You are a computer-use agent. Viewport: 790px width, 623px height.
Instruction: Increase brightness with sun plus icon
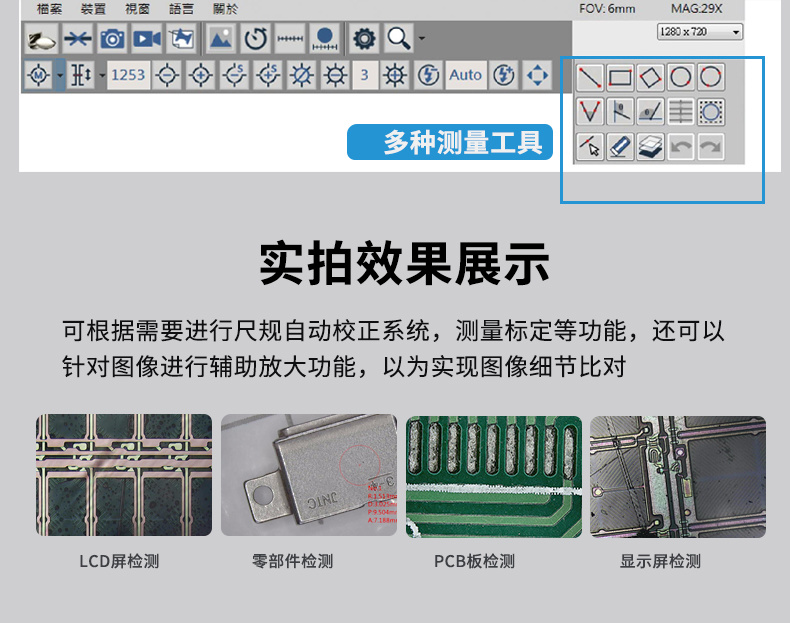[x=395, y=76]
